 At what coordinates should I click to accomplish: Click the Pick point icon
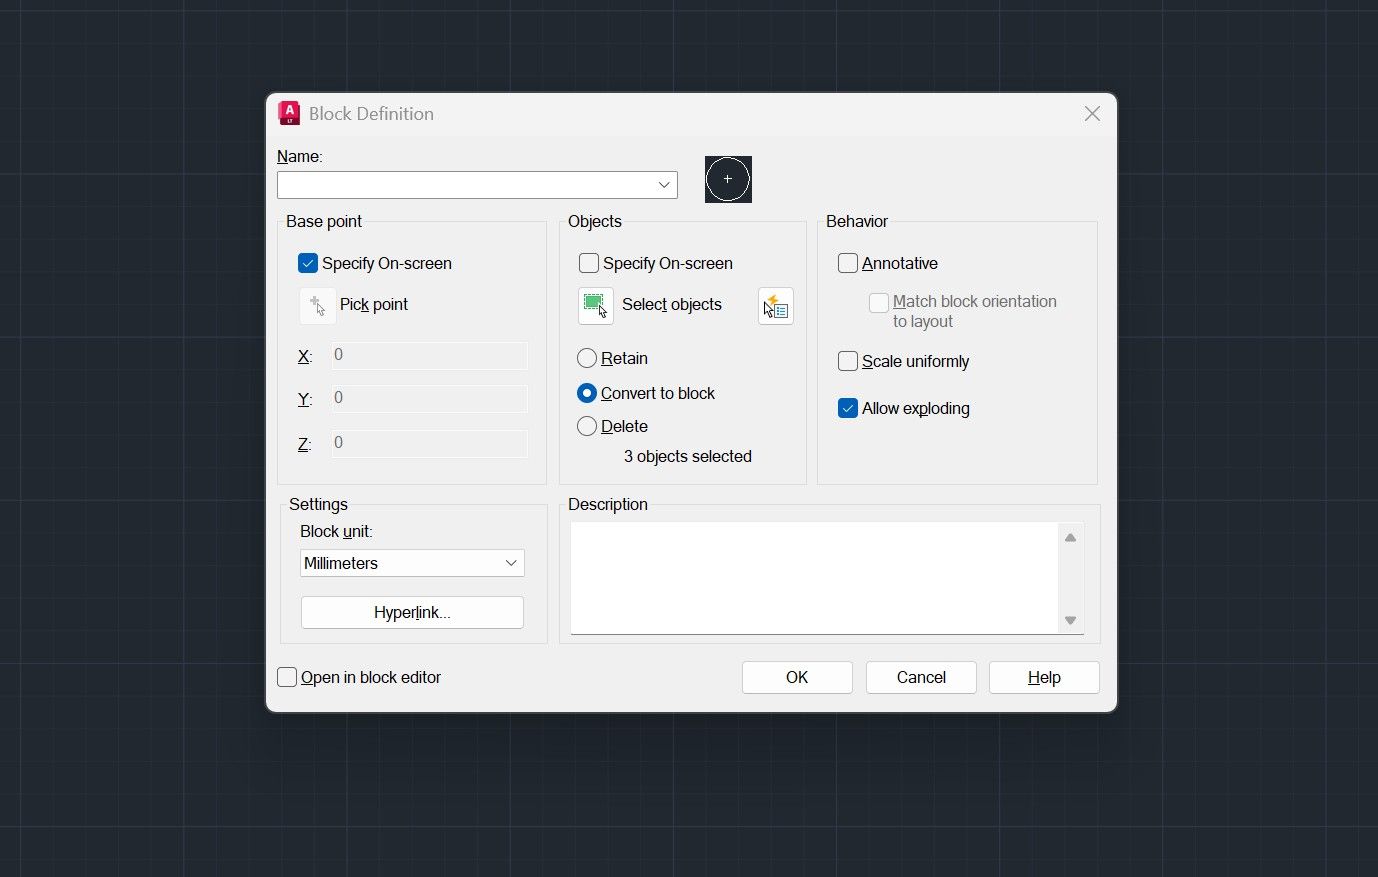pyautogui.click(x=317, y=305)
